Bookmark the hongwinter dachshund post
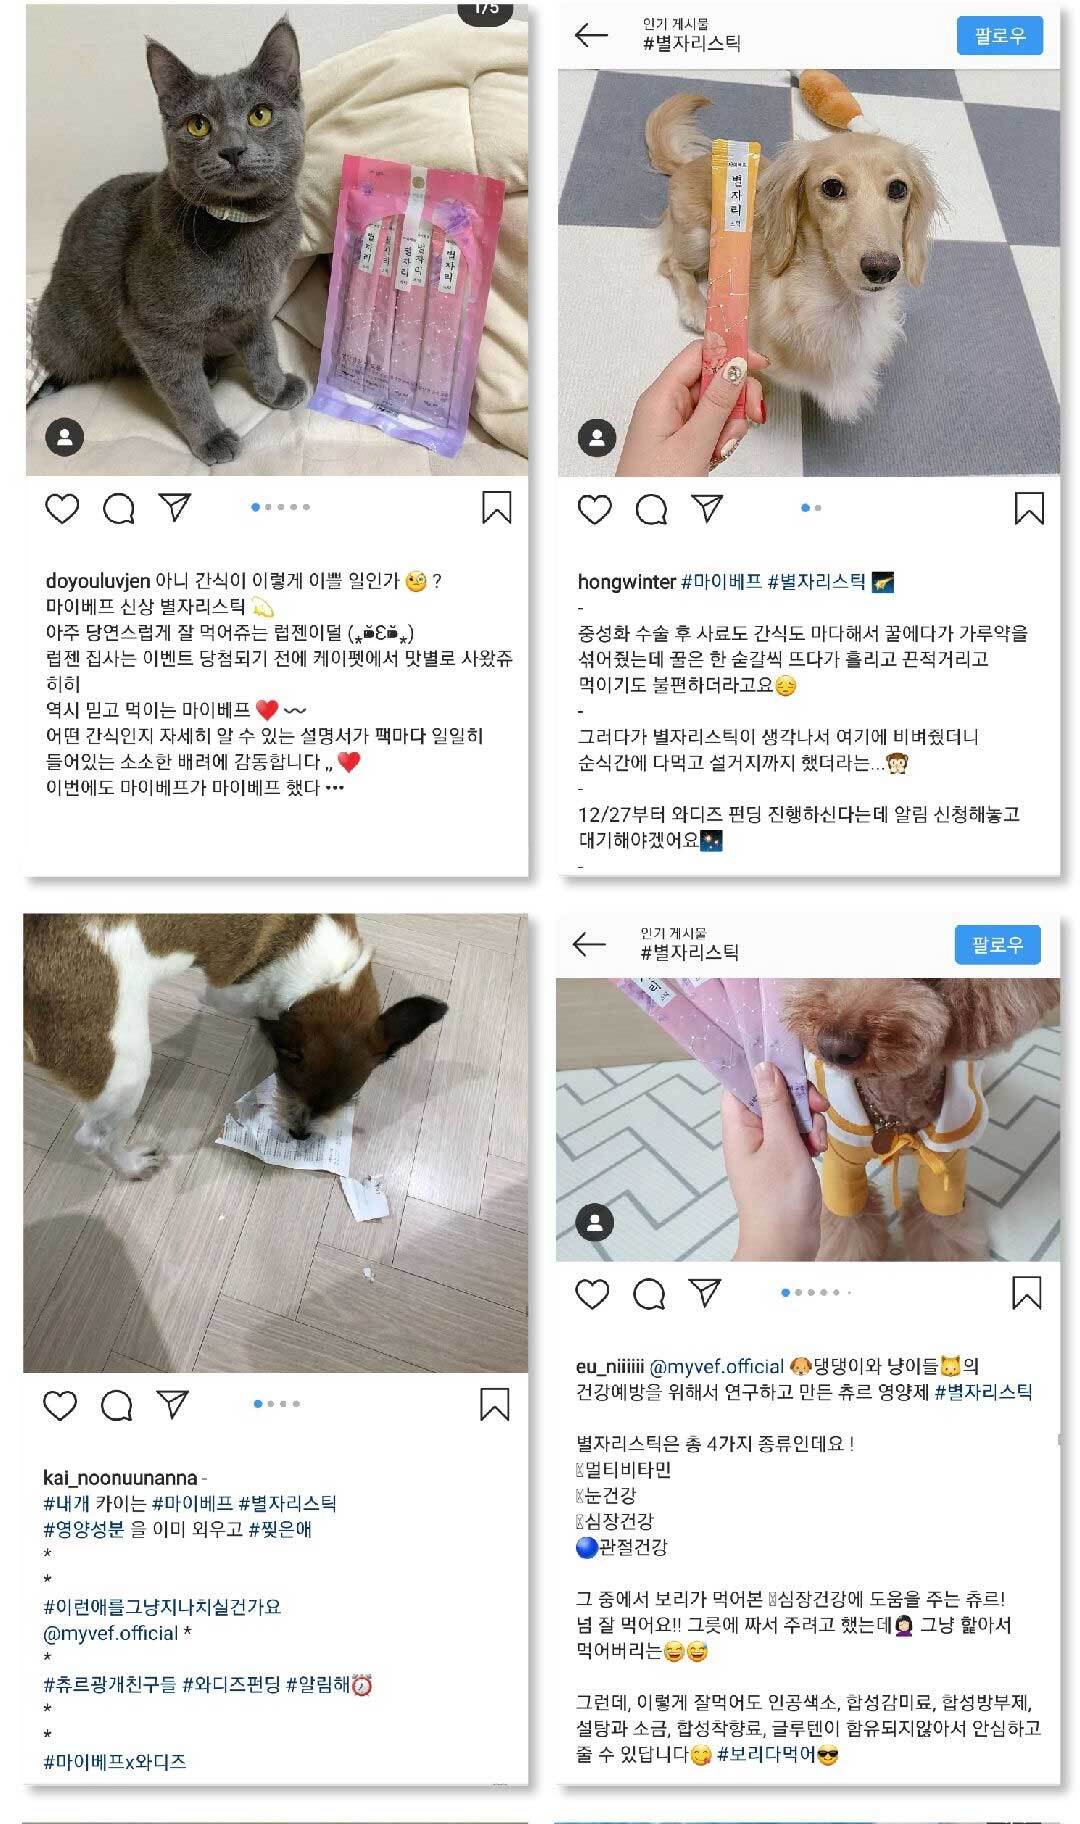Viewport: 1080px width, 1824px height. click(x=1029, y=508)
